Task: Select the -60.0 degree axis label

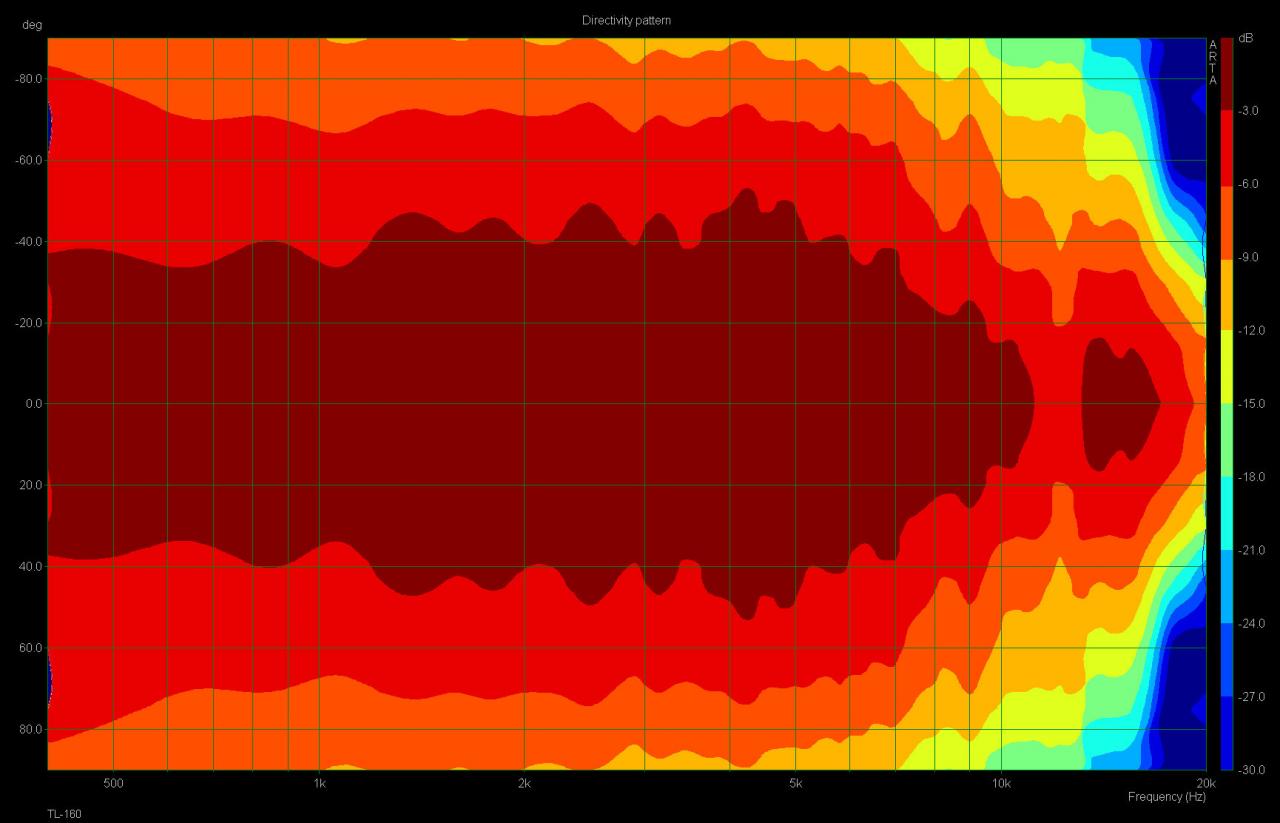Action: point(29,160)
